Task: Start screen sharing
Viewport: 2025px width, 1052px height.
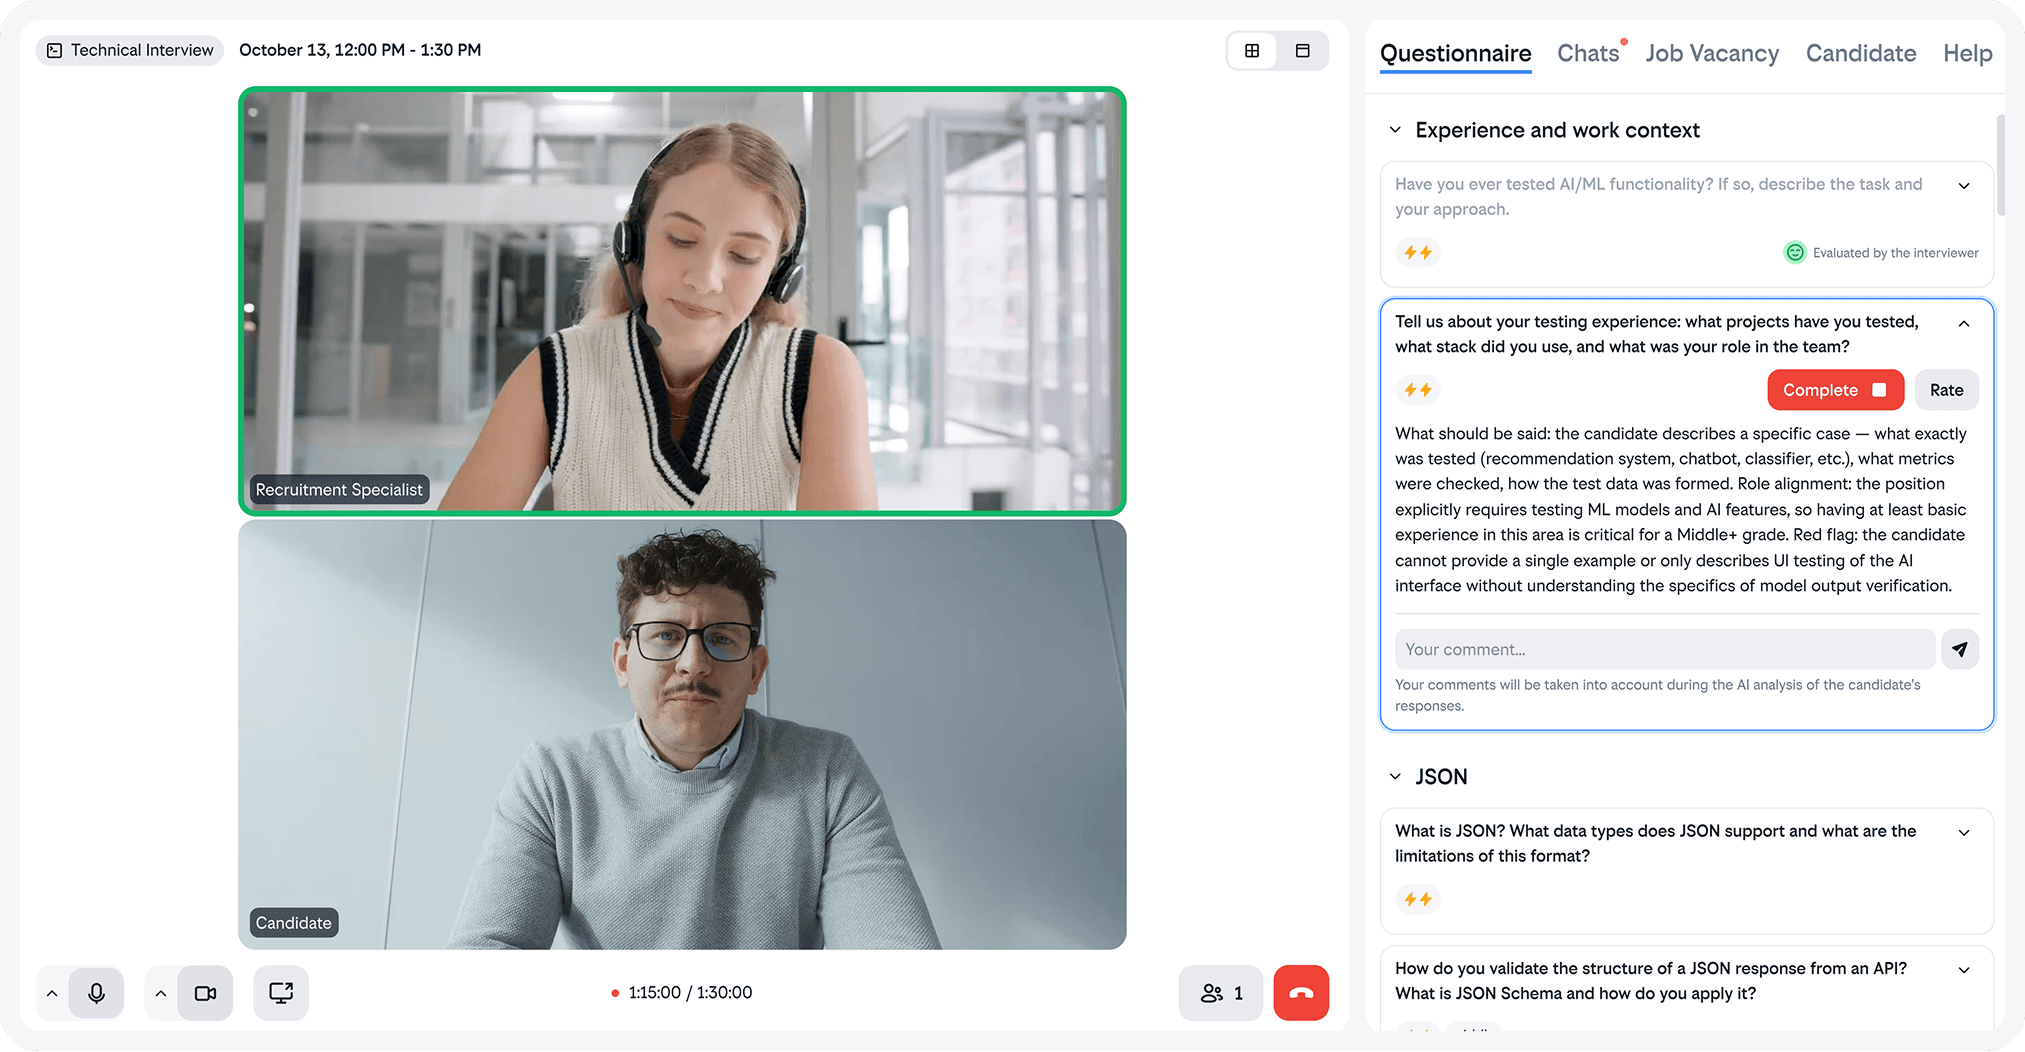Action: pyautogui.click(x=281, y=993)
